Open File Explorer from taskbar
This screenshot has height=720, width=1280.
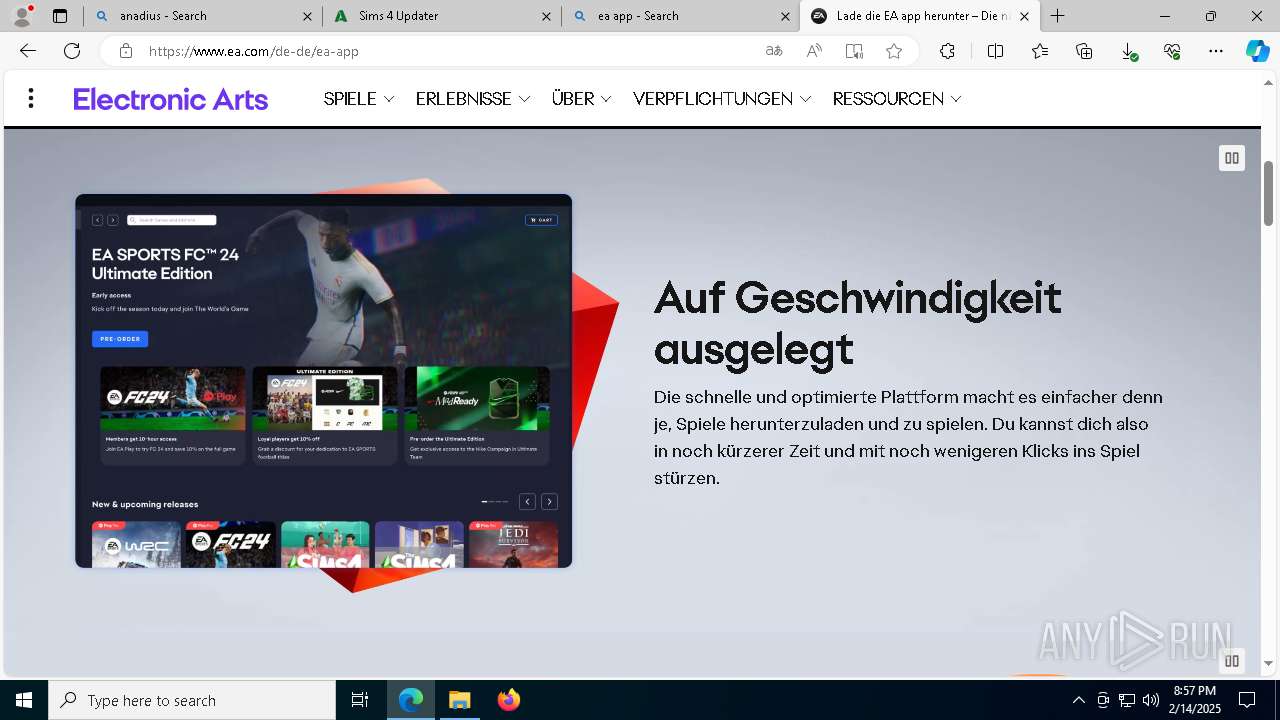pos(459,700)
